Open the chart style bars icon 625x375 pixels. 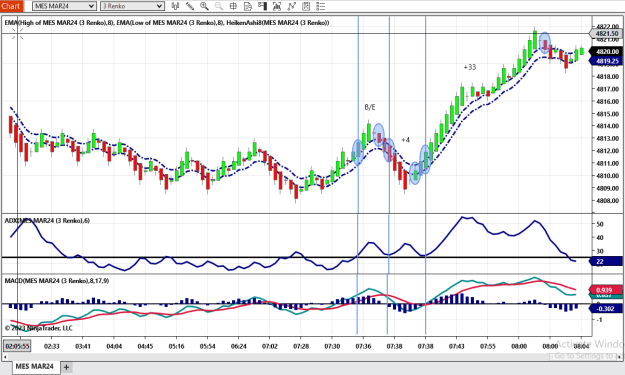pos(175,6)
